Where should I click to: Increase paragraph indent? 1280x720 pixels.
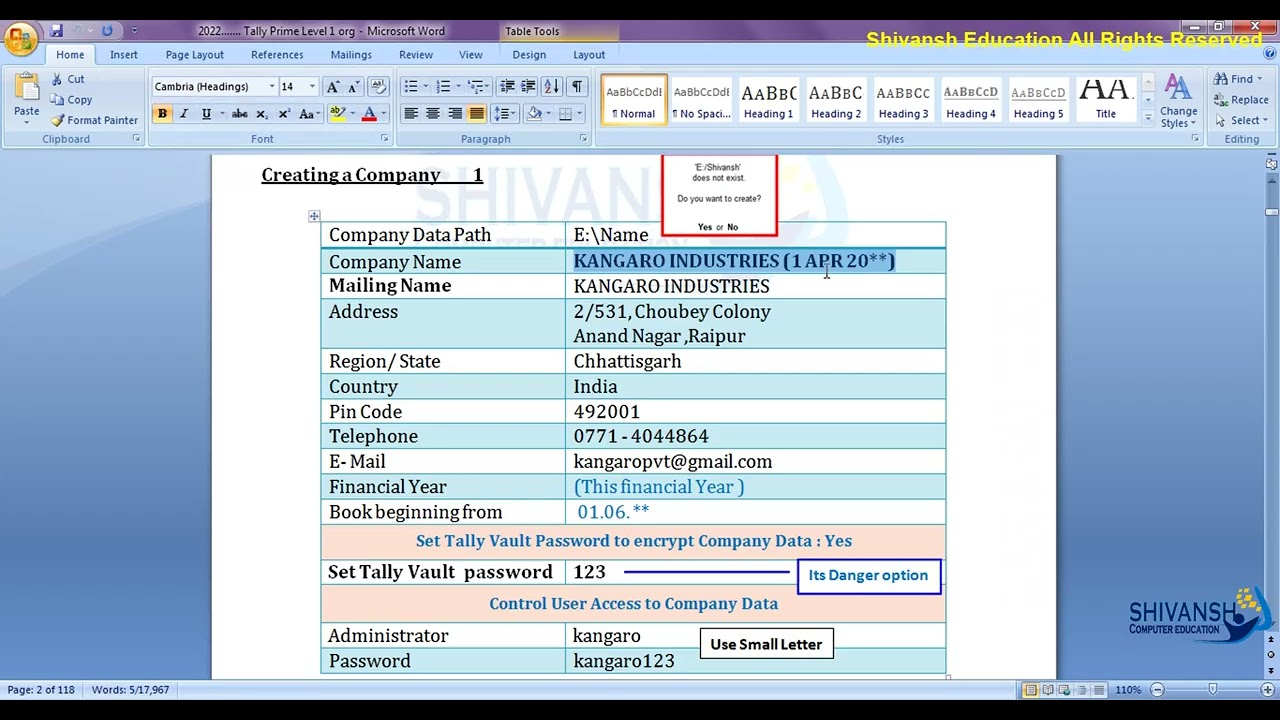point(528,87)
